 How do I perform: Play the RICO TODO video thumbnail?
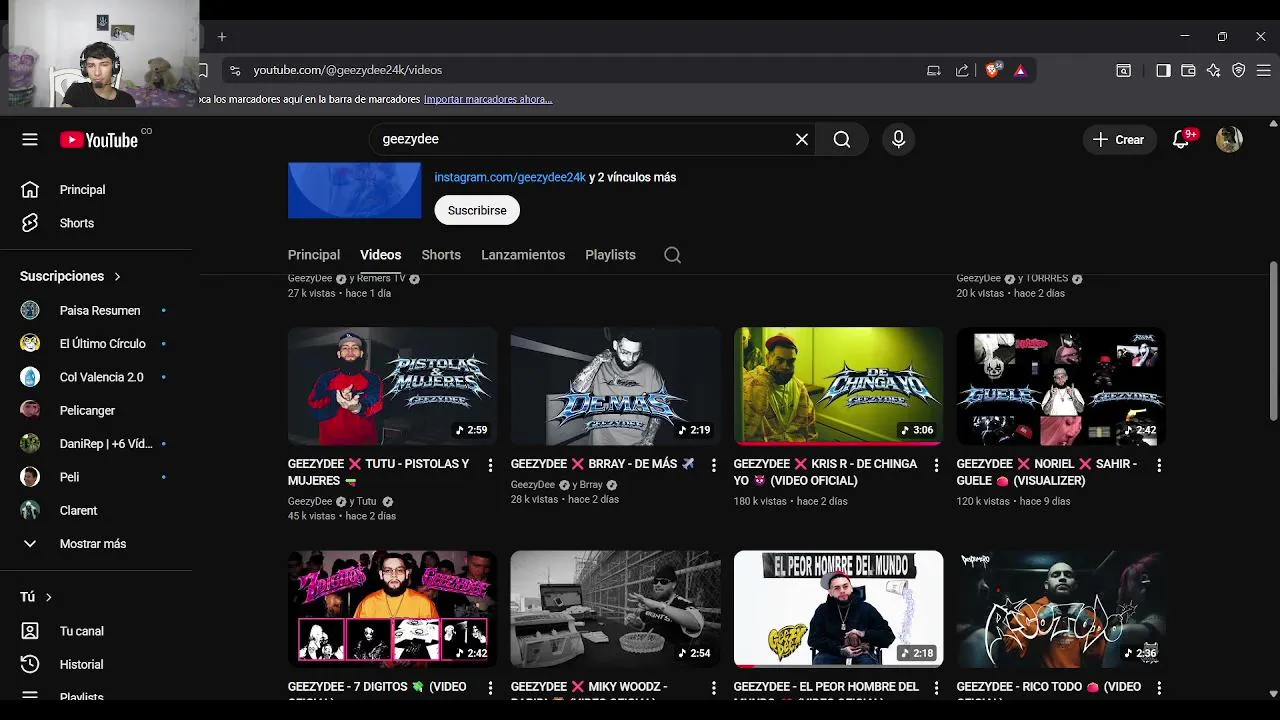[1061, 608]
